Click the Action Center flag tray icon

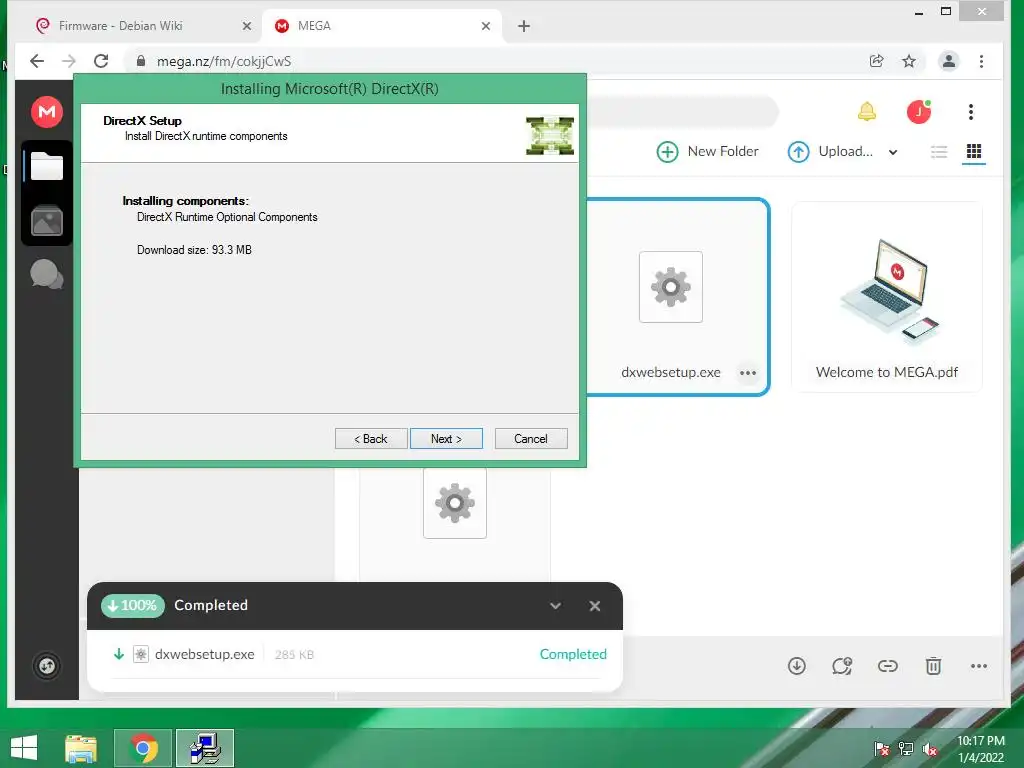(882, 749)
